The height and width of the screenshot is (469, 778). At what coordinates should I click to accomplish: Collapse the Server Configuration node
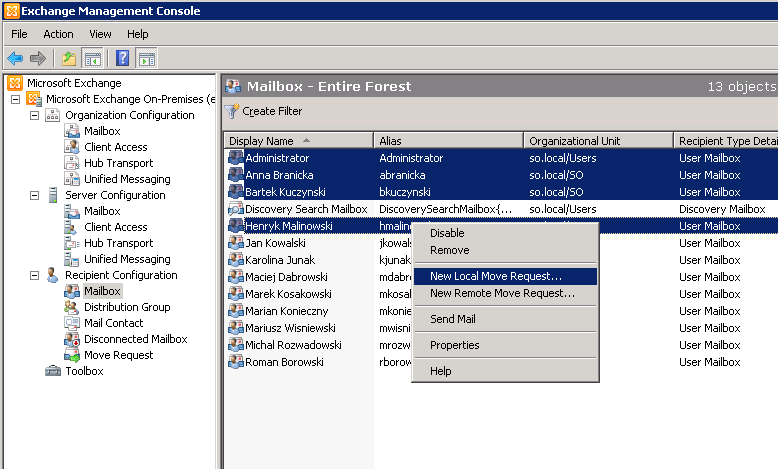pos(34,195)
